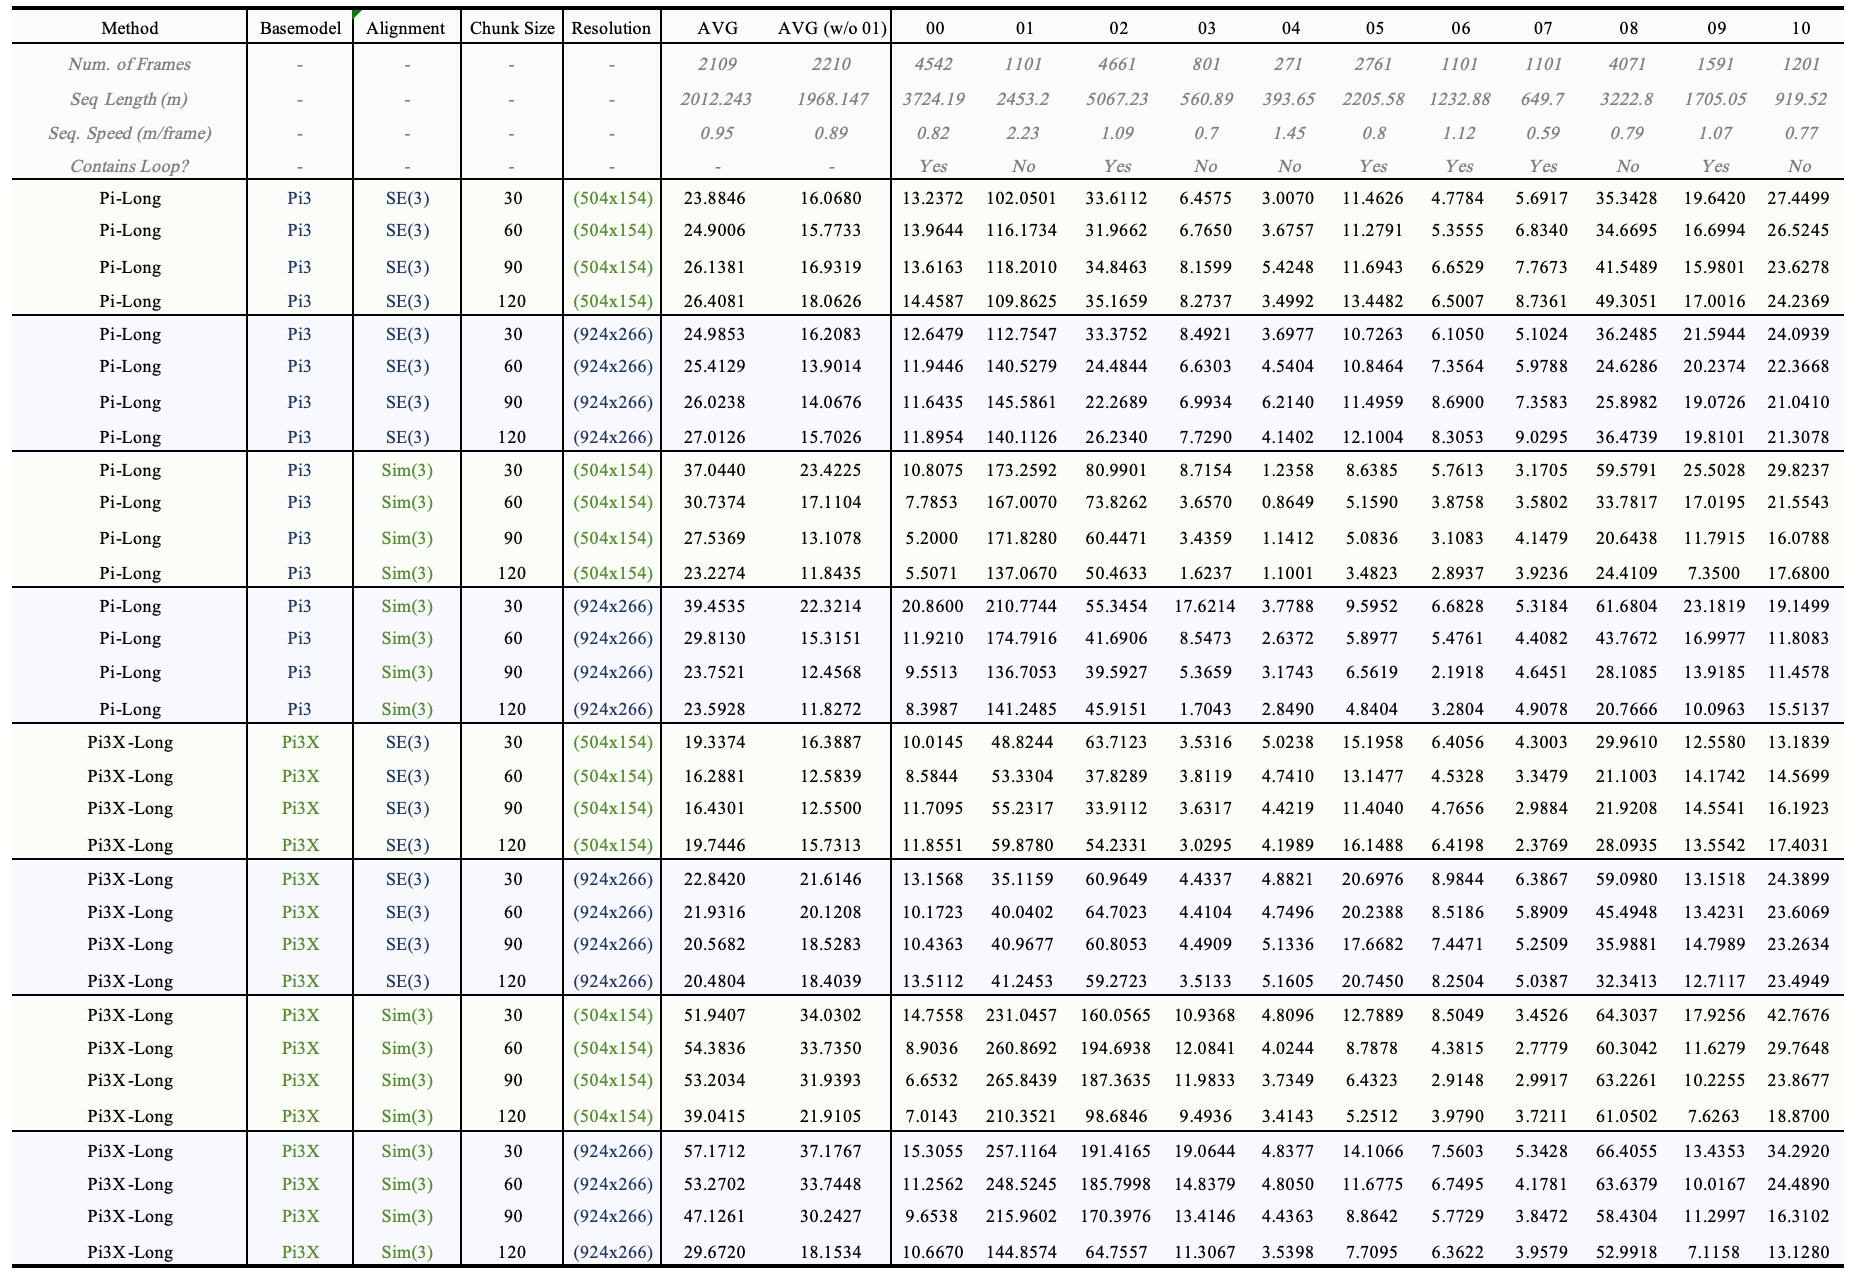
Task: Select the Method column header
Action: point(130,28)
